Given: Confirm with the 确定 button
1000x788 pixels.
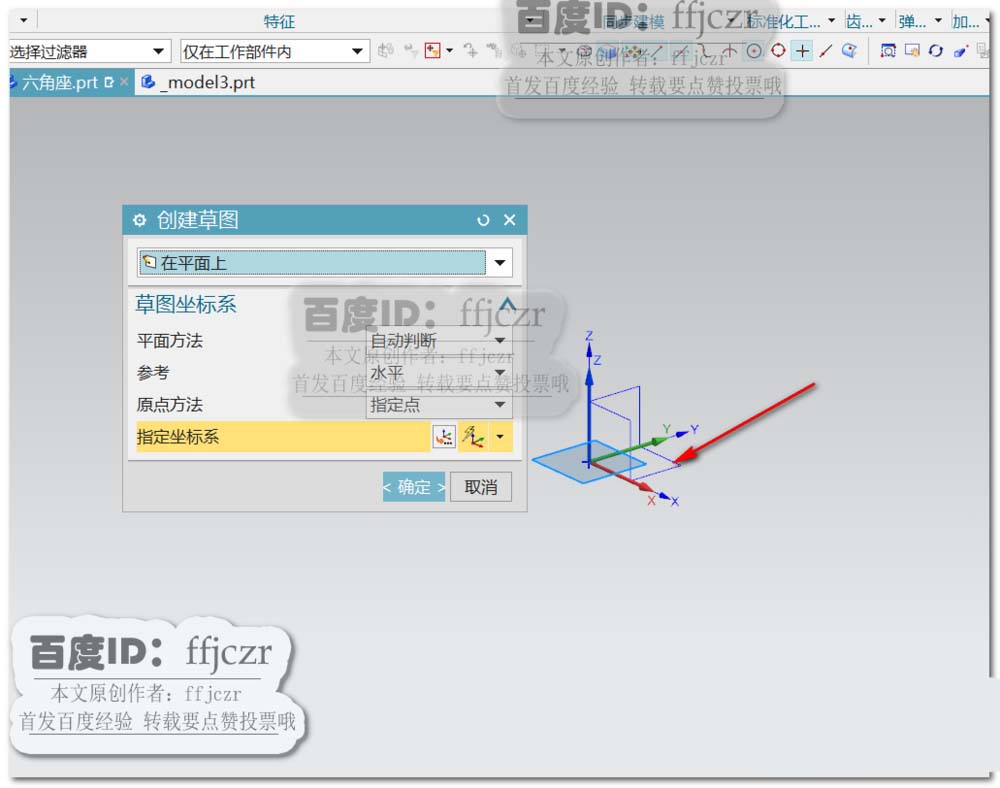Looking at the screenshot, I should tap(414, 487).
